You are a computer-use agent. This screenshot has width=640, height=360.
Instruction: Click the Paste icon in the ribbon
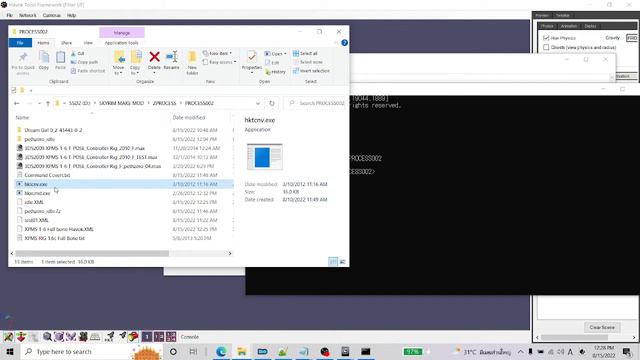click(x=60, y=58)
